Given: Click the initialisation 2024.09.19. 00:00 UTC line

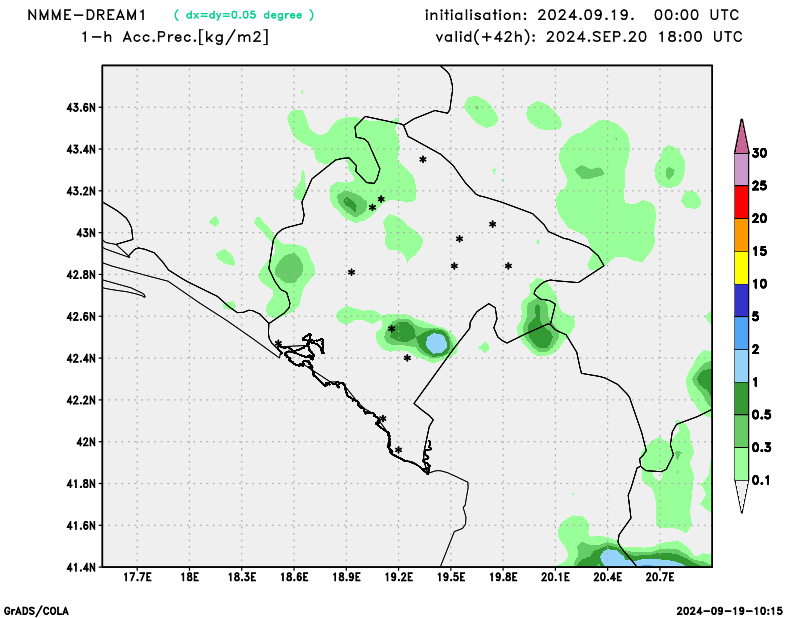Looking at the screenshot, I should (x=582, y=15).
